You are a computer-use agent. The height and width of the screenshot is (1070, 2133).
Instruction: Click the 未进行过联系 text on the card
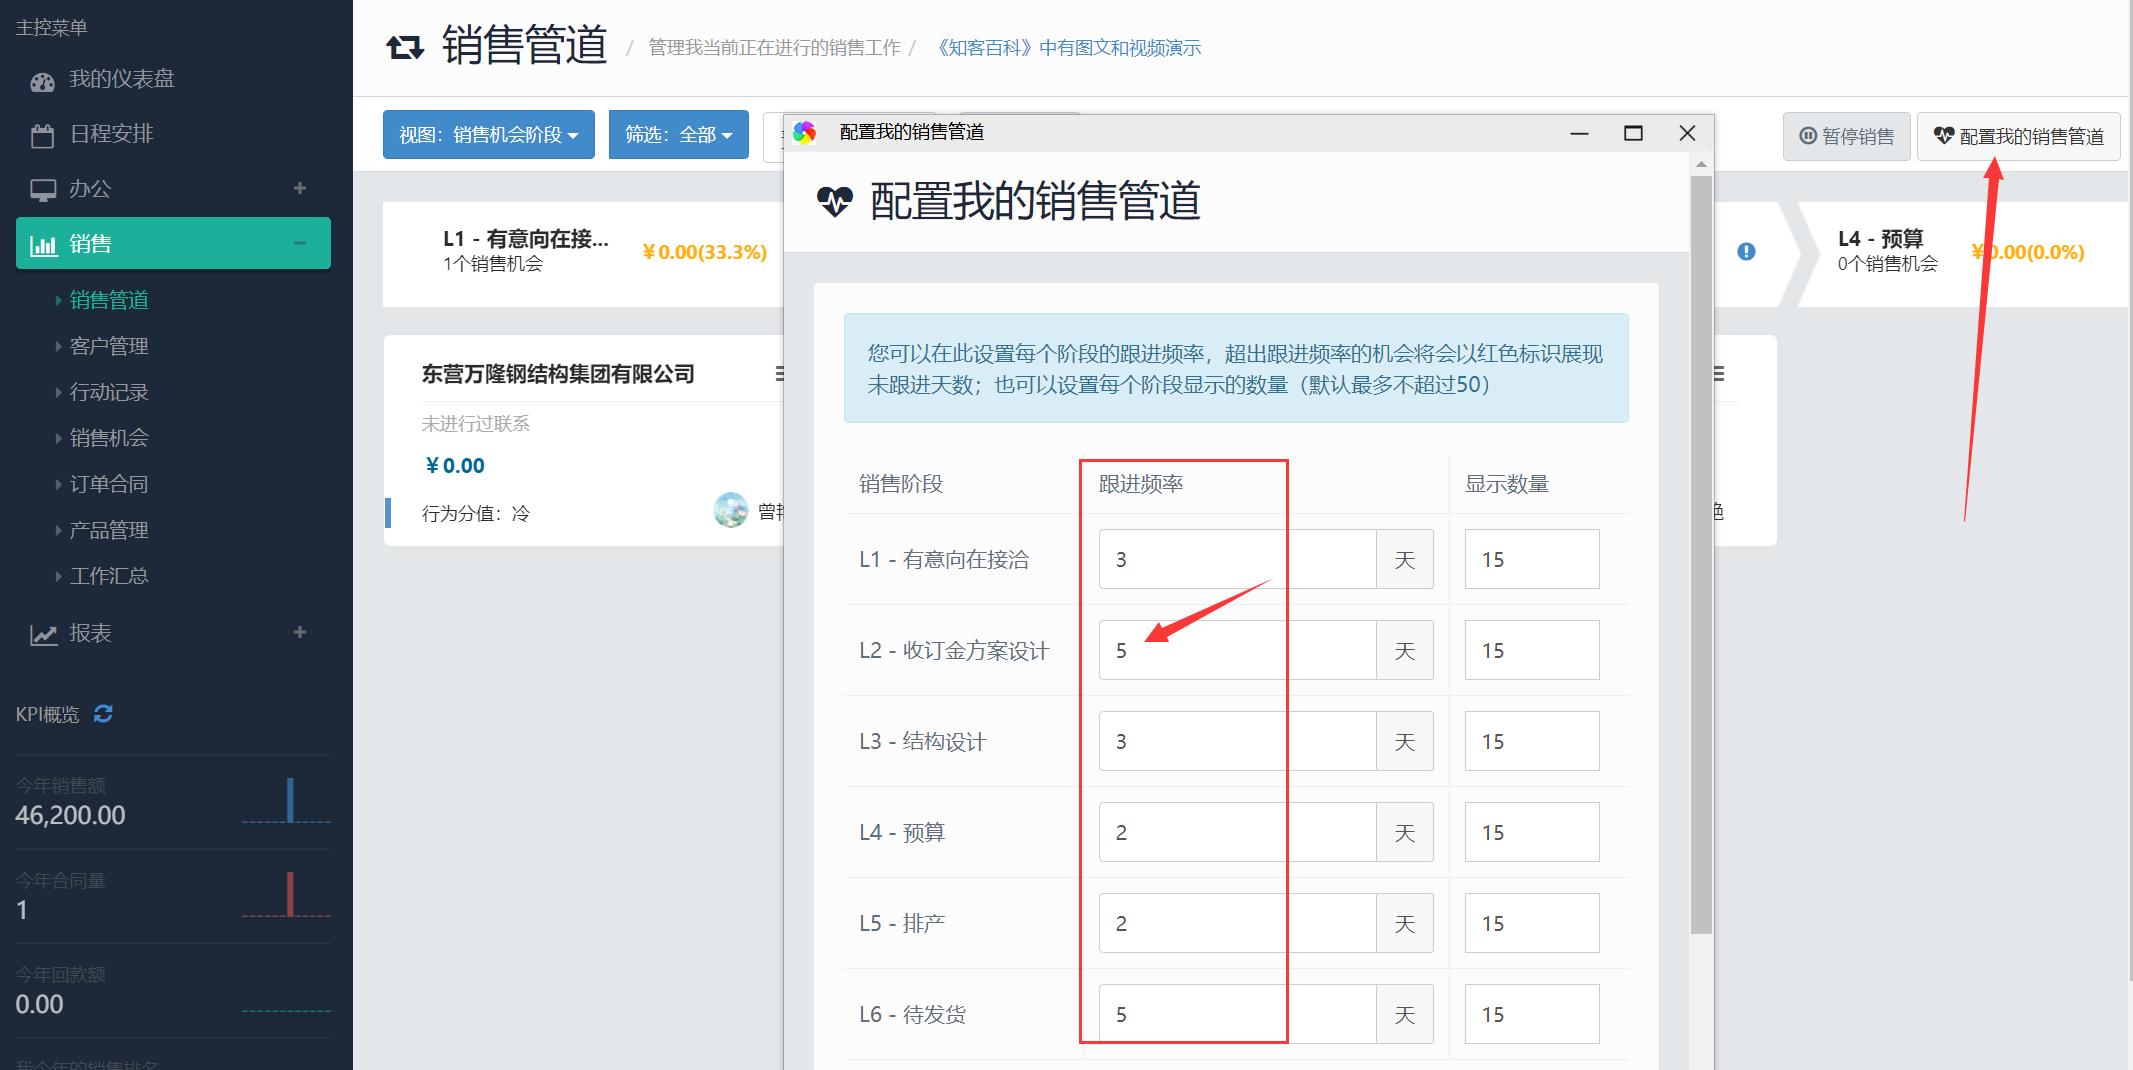476,424
